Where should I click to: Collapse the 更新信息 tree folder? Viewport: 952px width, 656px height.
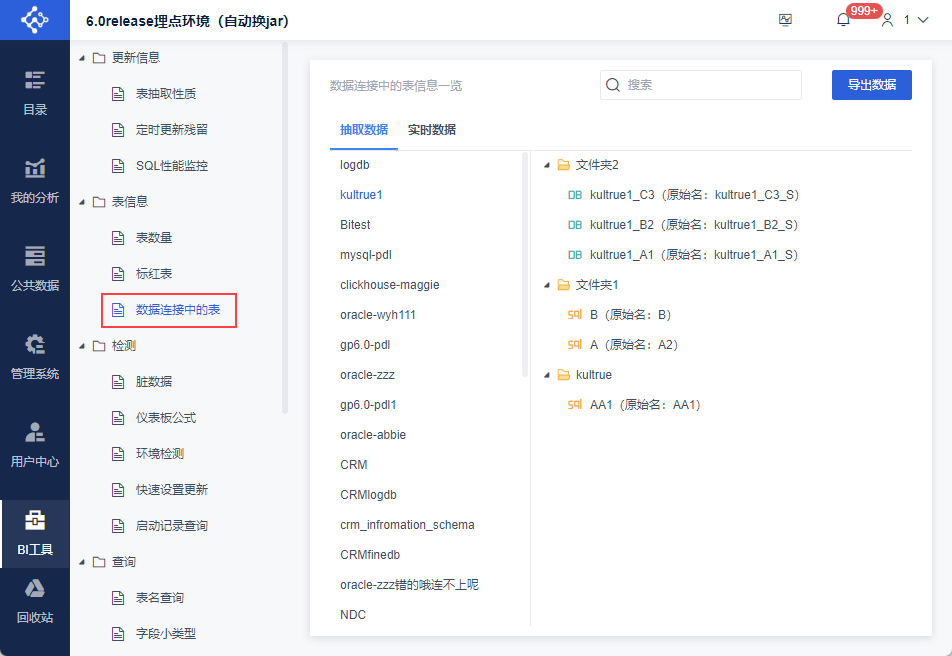click(82, 58)
